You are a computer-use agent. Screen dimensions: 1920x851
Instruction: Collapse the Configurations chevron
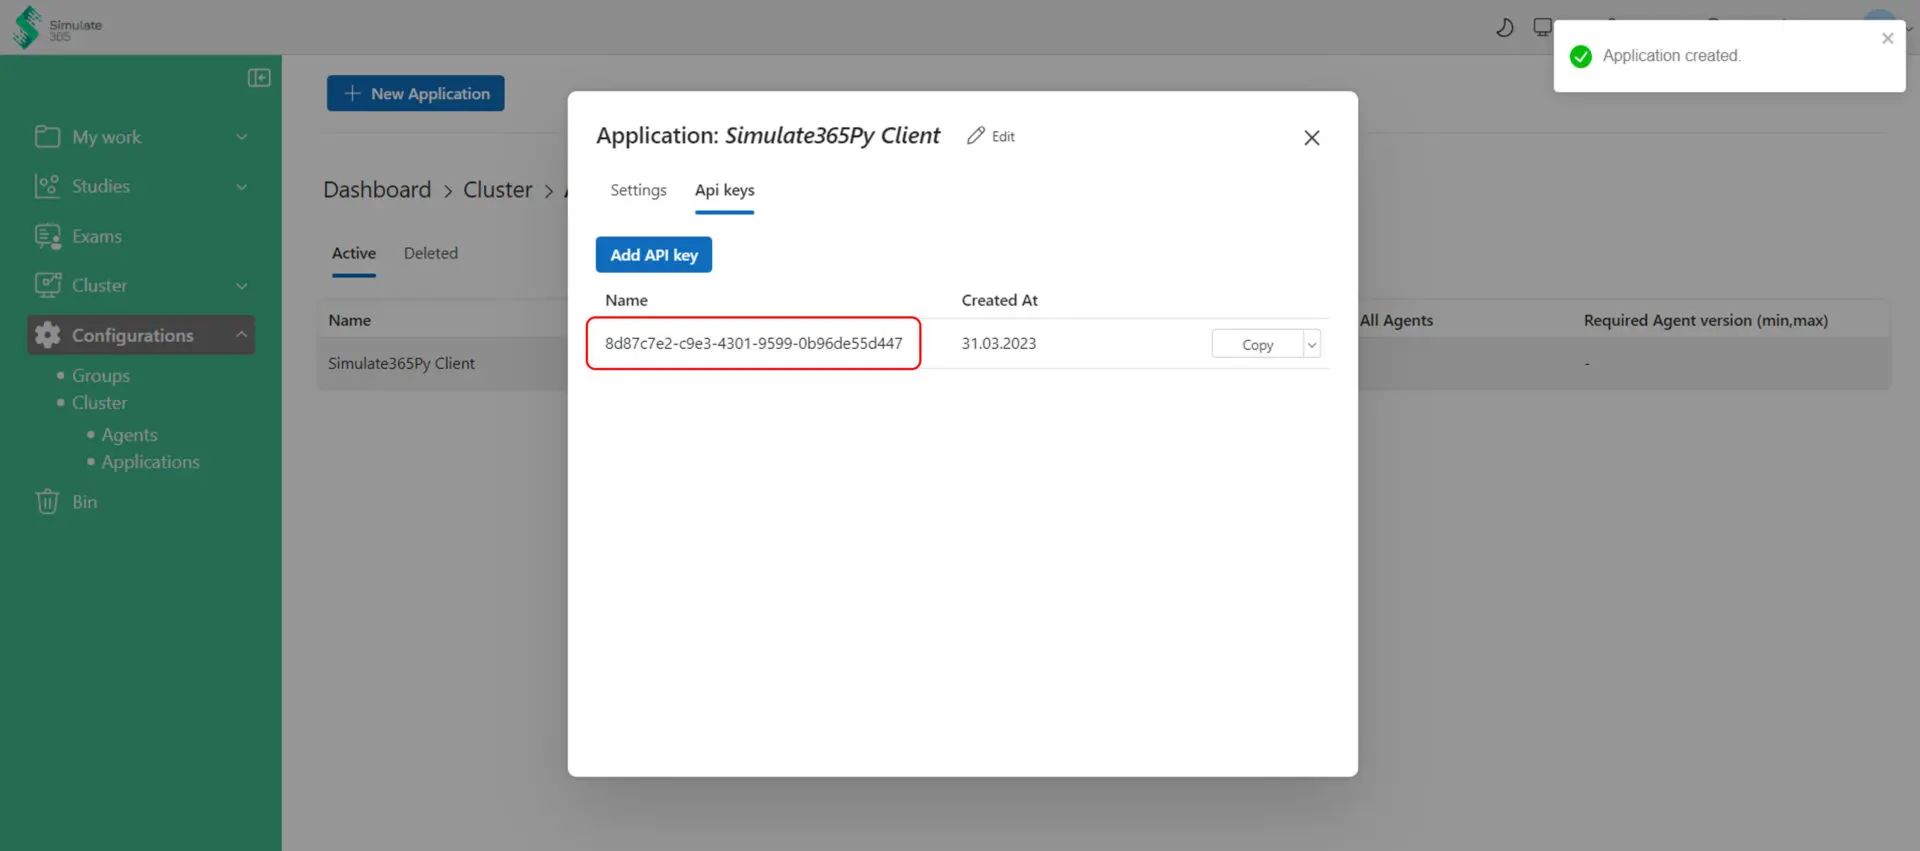pyautogui.click(x=241, y=335)
